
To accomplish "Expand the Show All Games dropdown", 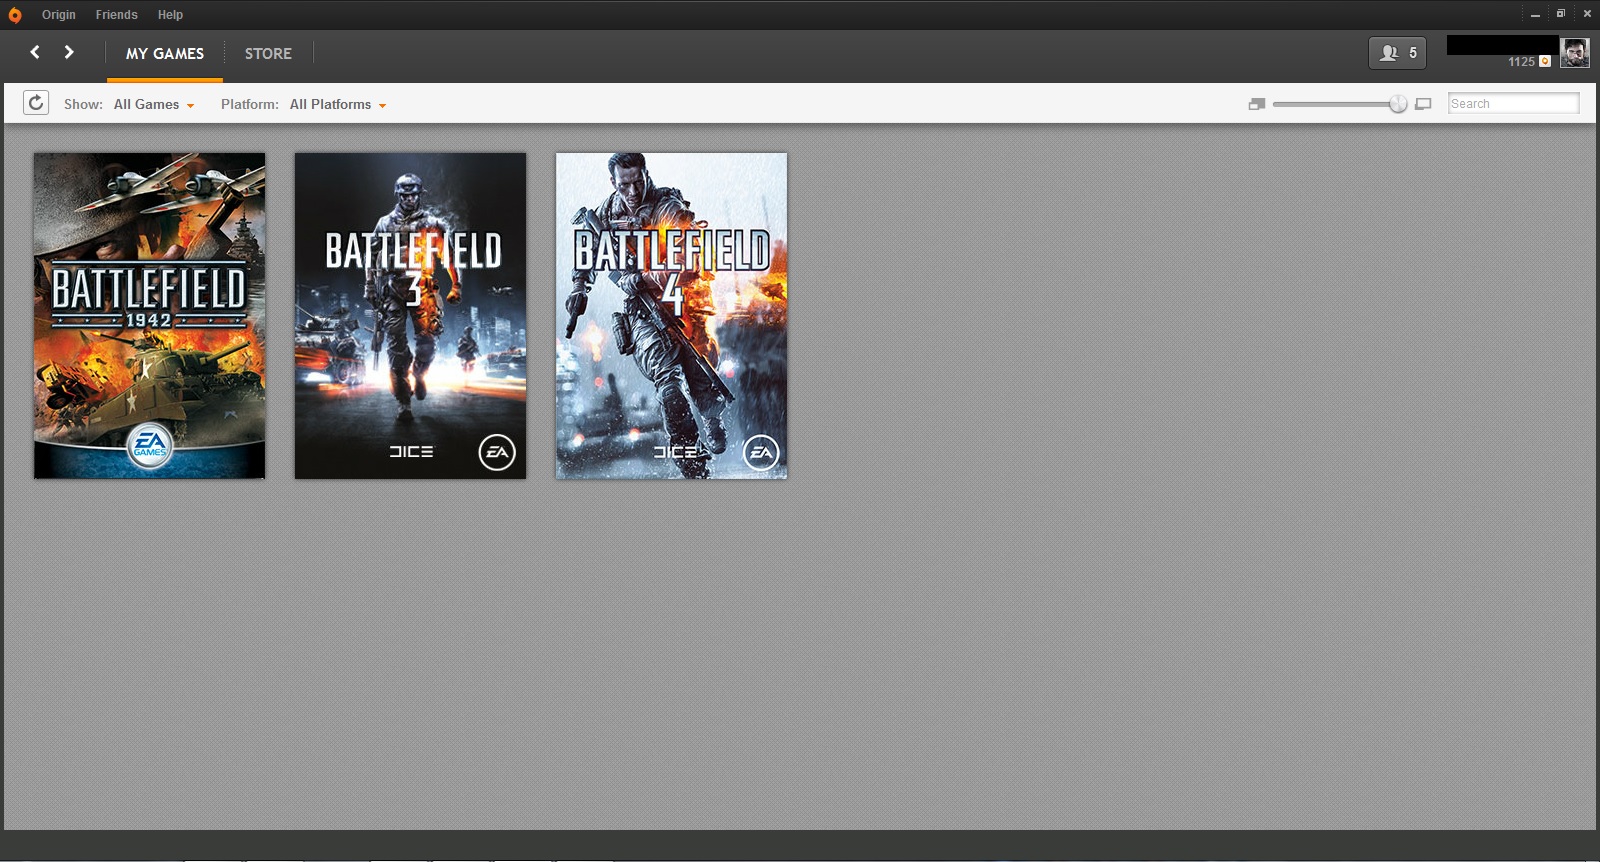I will 154,104.
